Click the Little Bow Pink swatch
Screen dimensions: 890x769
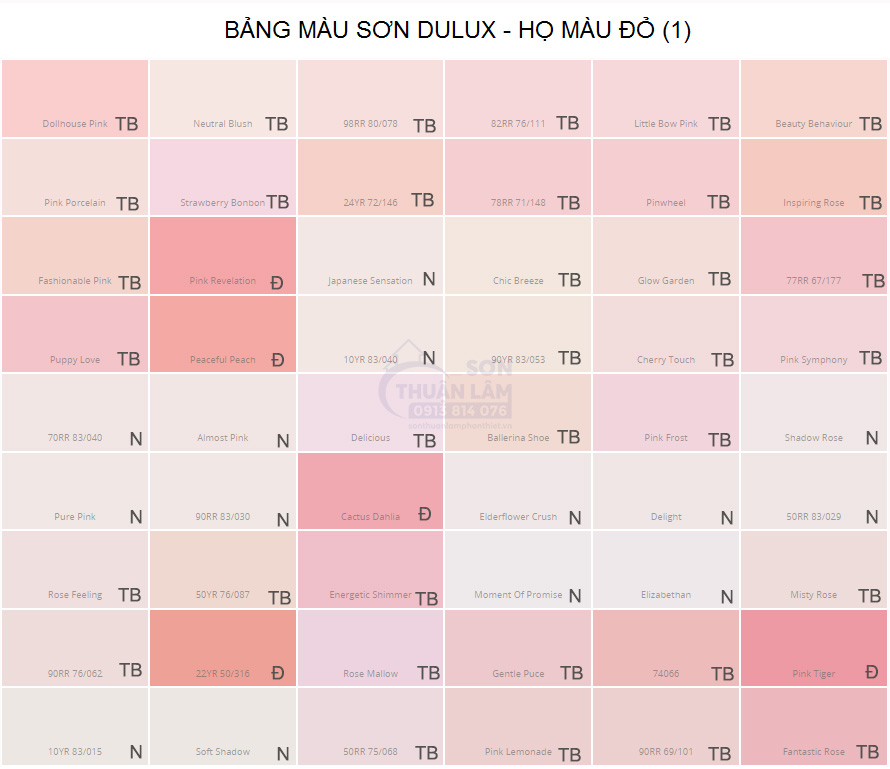coord(666,98)
